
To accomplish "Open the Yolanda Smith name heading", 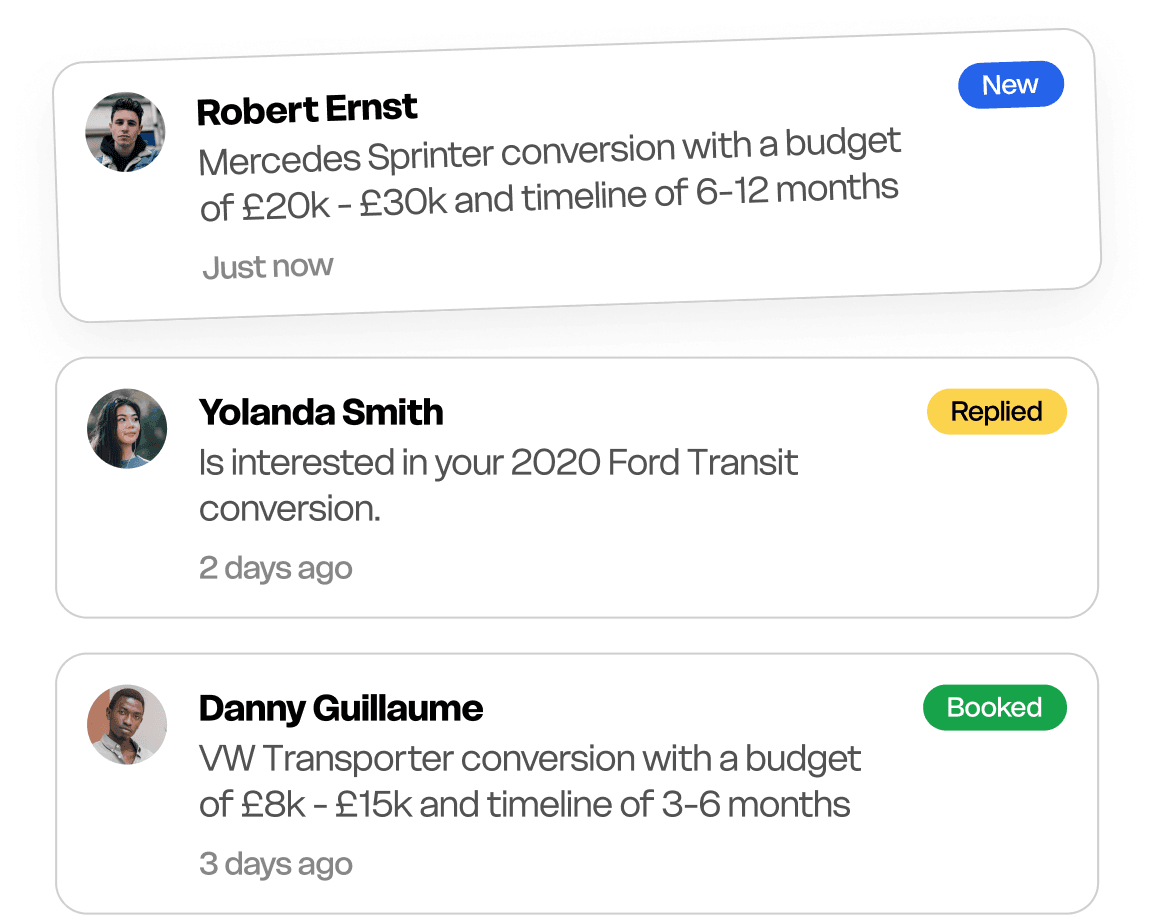I will (321, 412).
